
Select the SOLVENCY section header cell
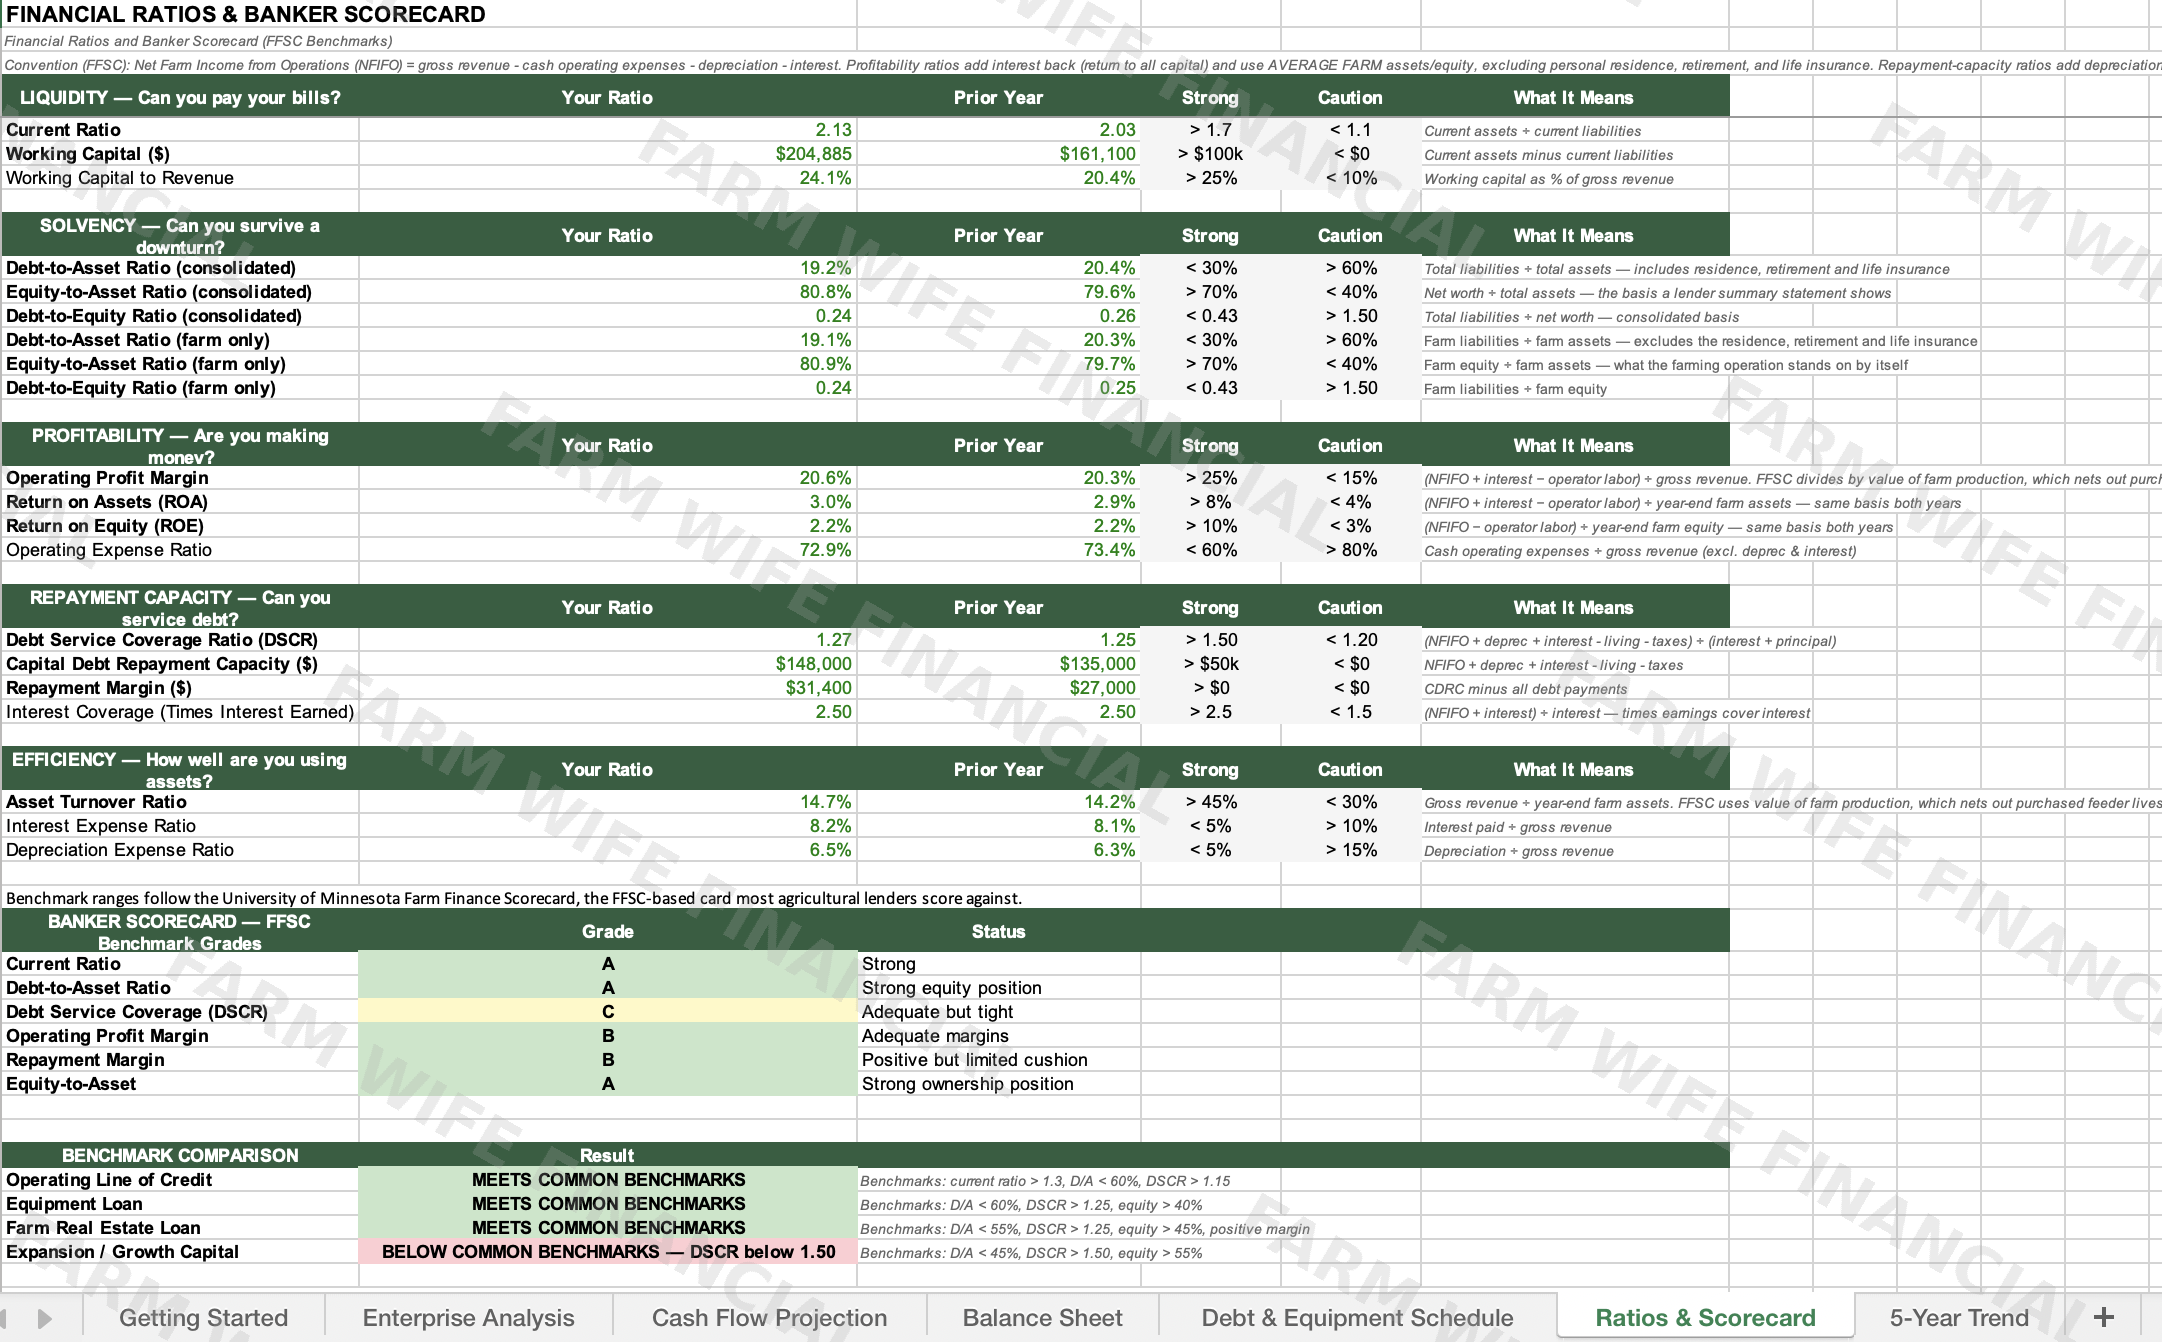[x=180, y=236]
